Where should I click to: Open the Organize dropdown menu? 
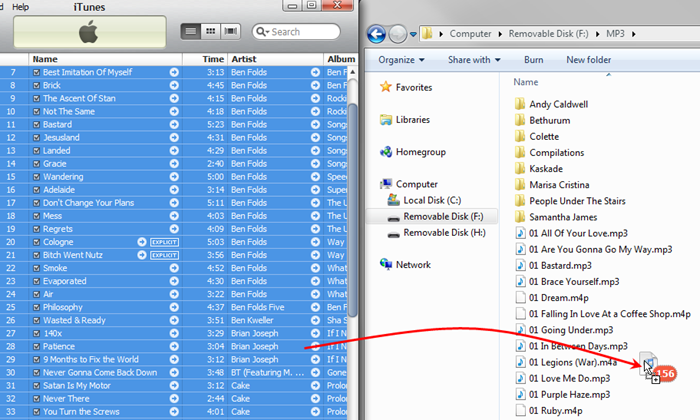(x=401, y=60)
